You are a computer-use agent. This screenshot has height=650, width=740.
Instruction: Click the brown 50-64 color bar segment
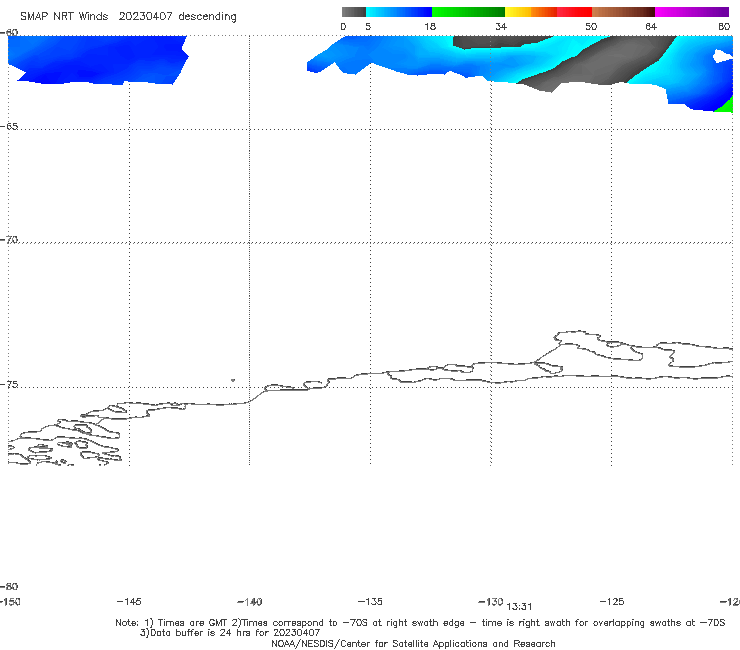(623, 12)
